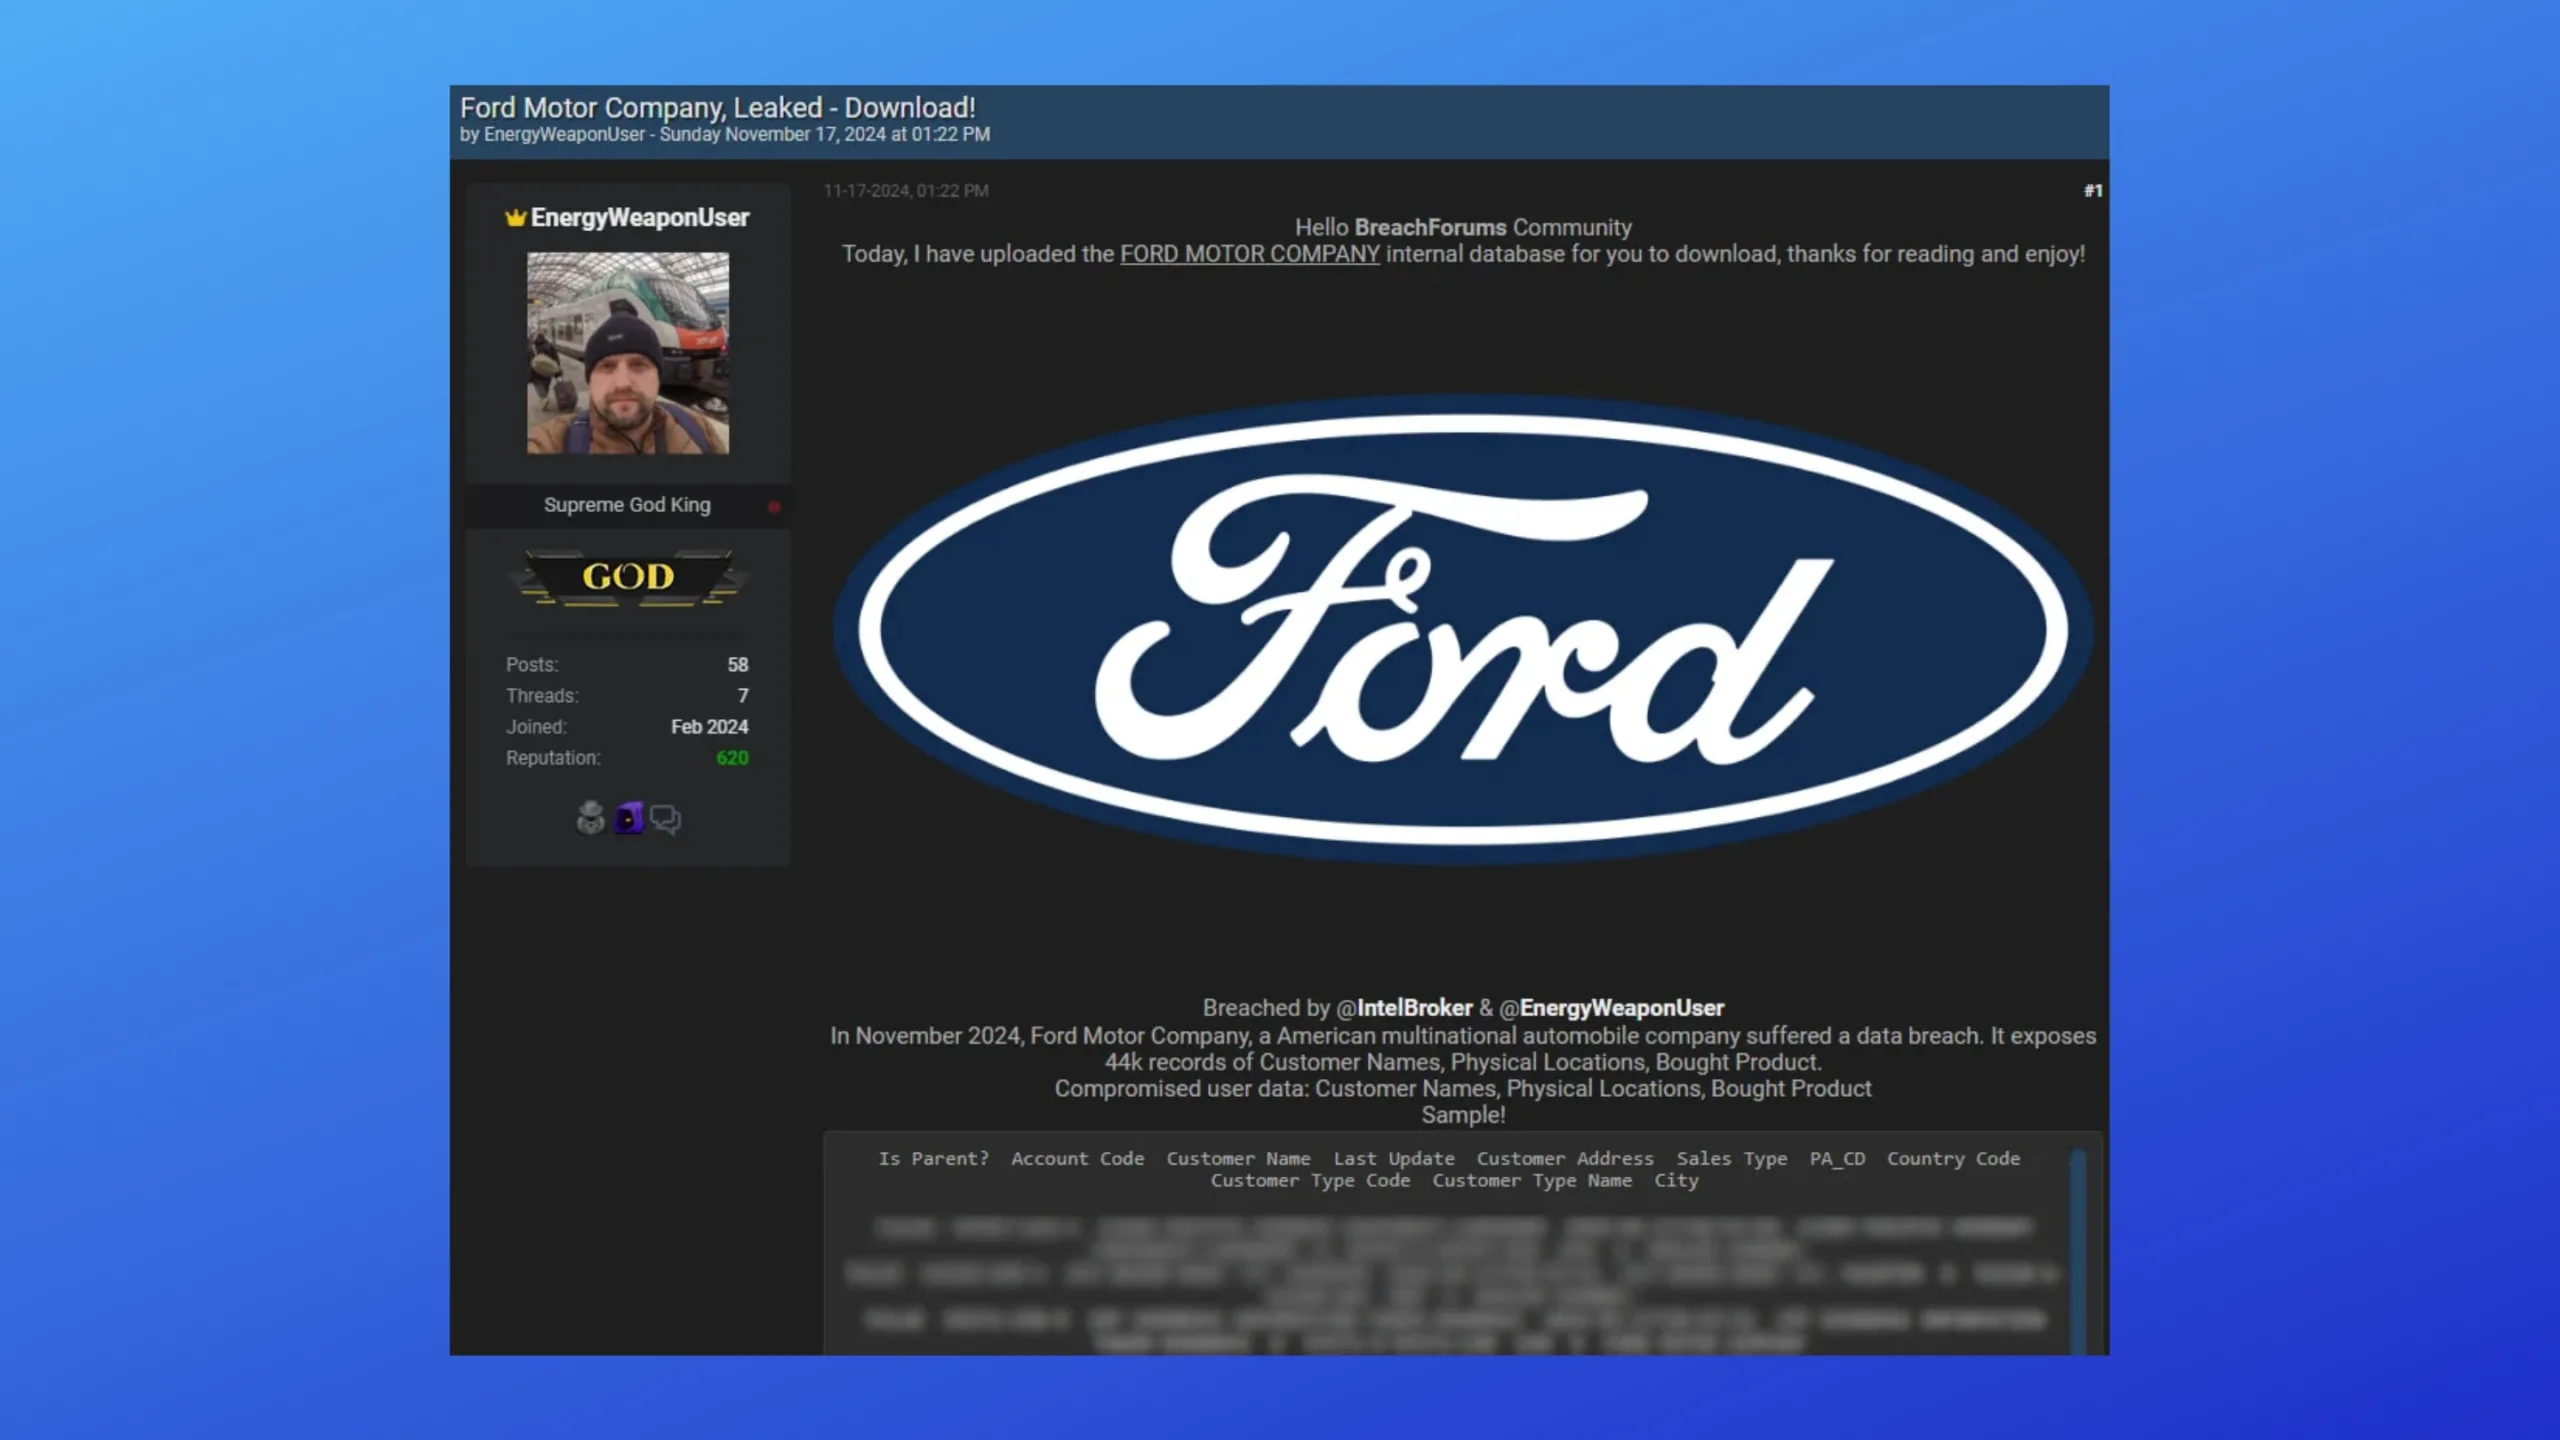Click the GOD rank badge
Image resolution: width=2560 pixels, height=1440 pixels.
pos(628,577)
